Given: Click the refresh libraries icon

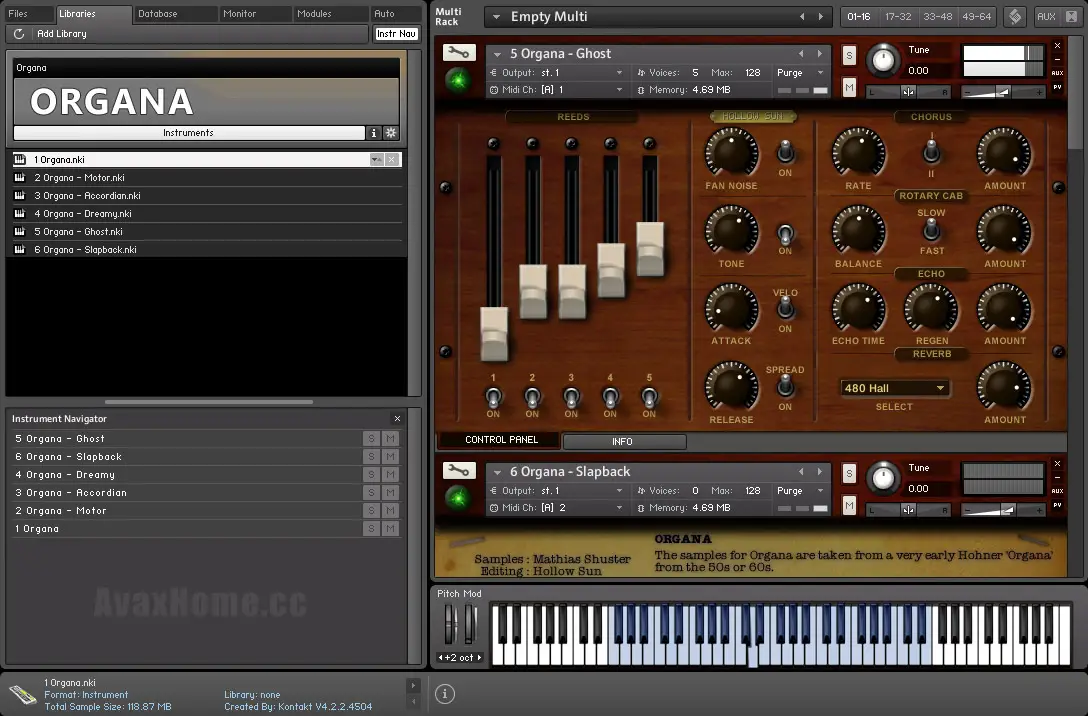Looking at the screenshot, I should point(19,33).
